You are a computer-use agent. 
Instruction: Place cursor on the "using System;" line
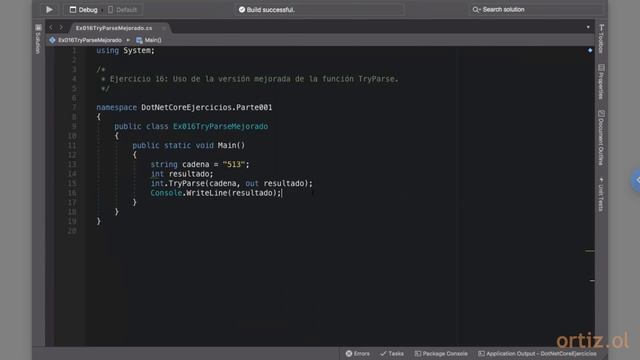tap(125, 51)
